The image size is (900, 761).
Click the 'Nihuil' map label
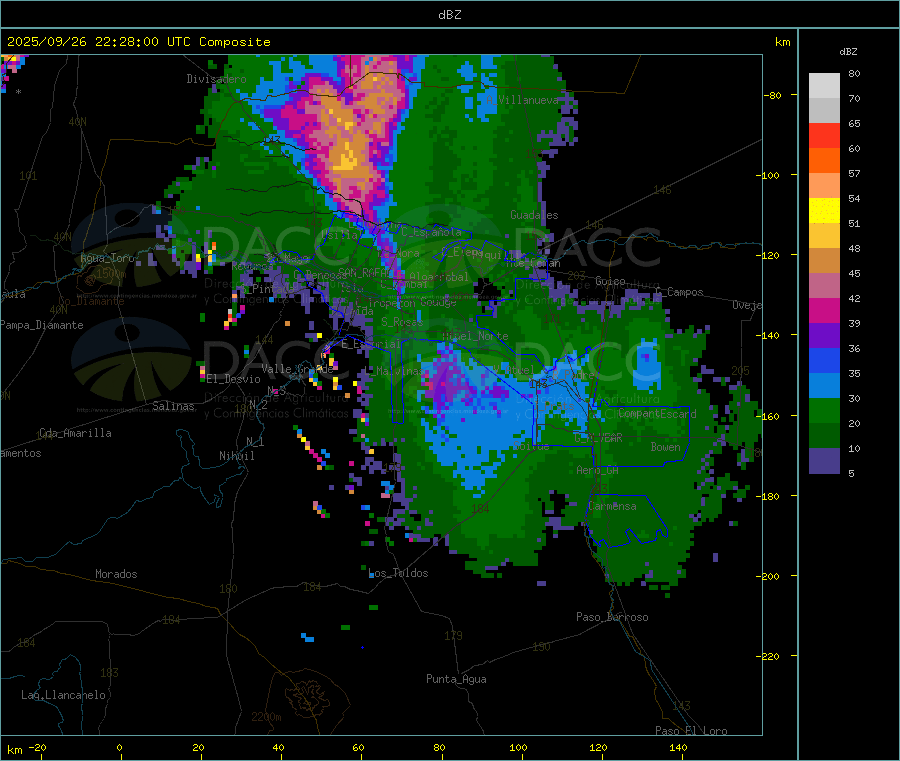236,456
